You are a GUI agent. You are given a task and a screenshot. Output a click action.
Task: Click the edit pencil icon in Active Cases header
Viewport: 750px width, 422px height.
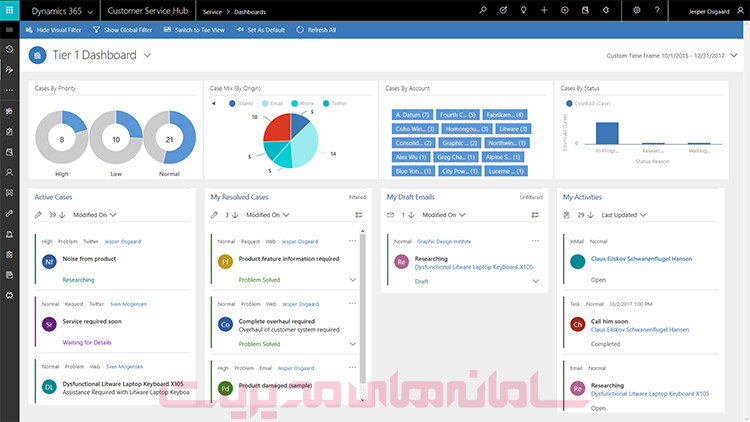pos(38,215)
